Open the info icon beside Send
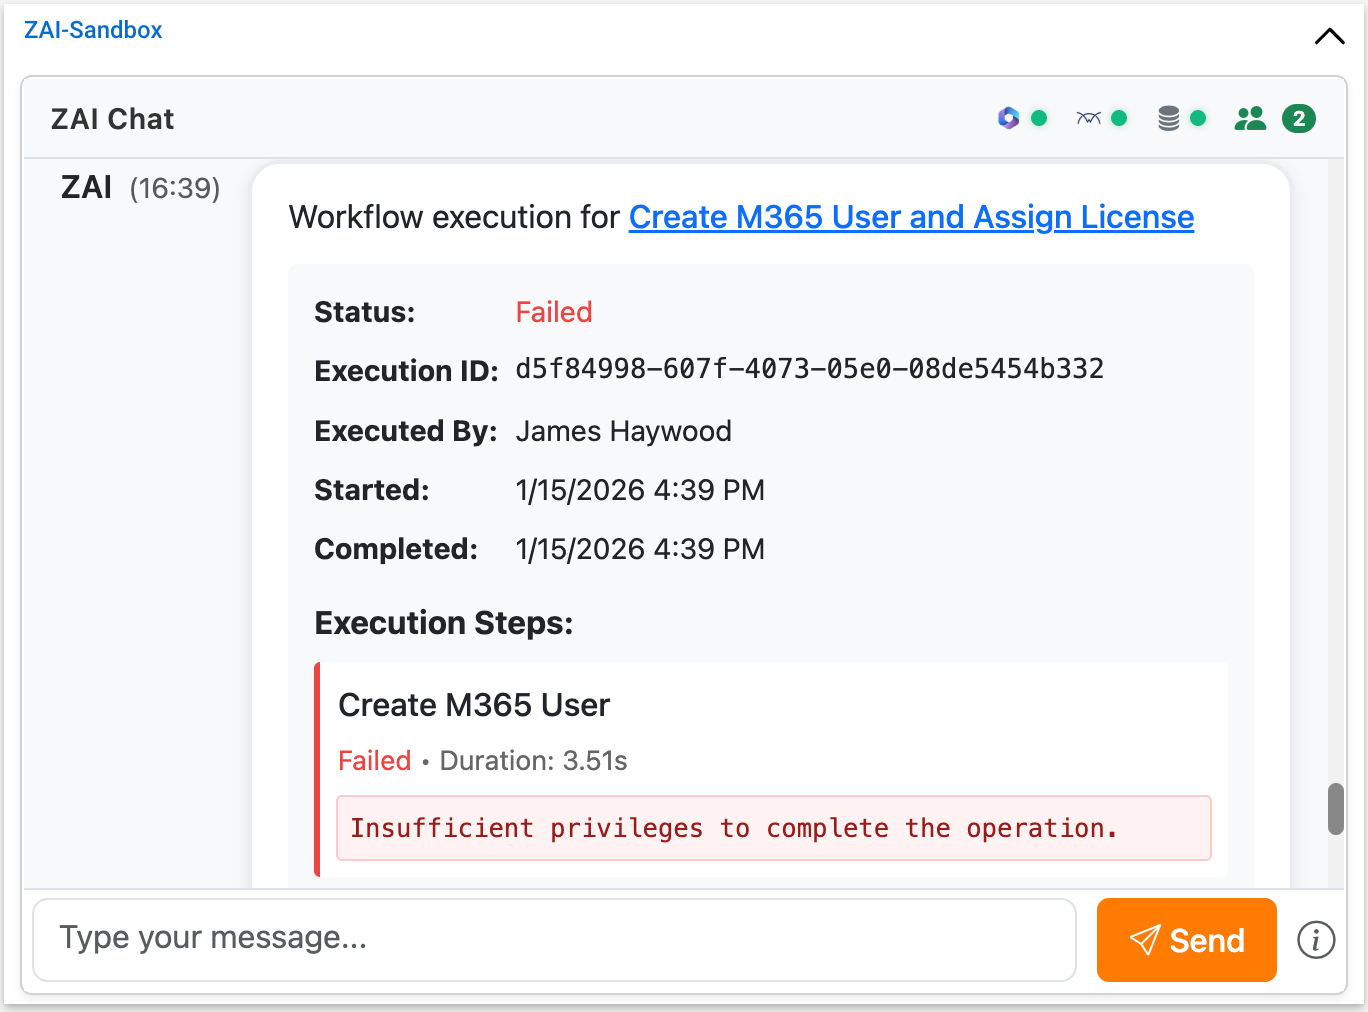Image resolution: width=1368 pixels, height=1012 pixels. coord(1316,939)
